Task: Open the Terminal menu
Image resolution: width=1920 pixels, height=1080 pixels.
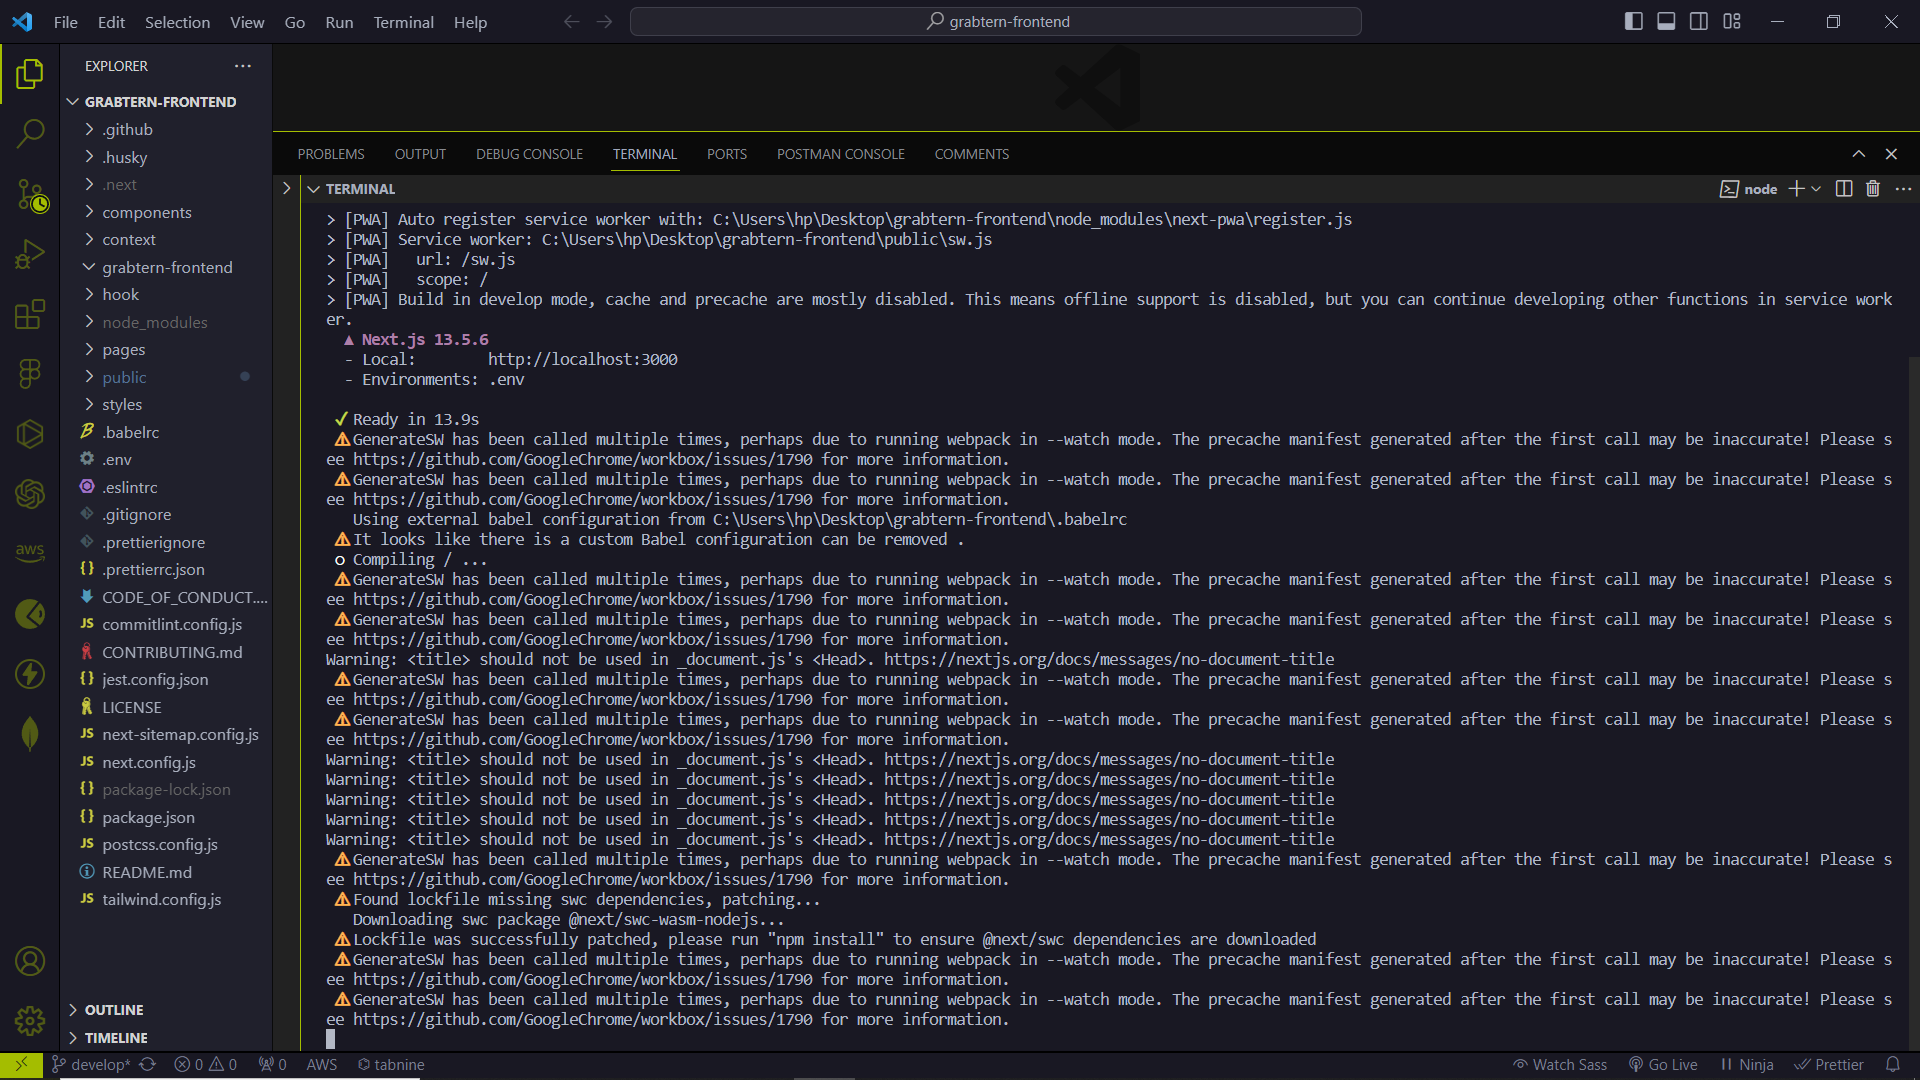Action: click(403, 22)
